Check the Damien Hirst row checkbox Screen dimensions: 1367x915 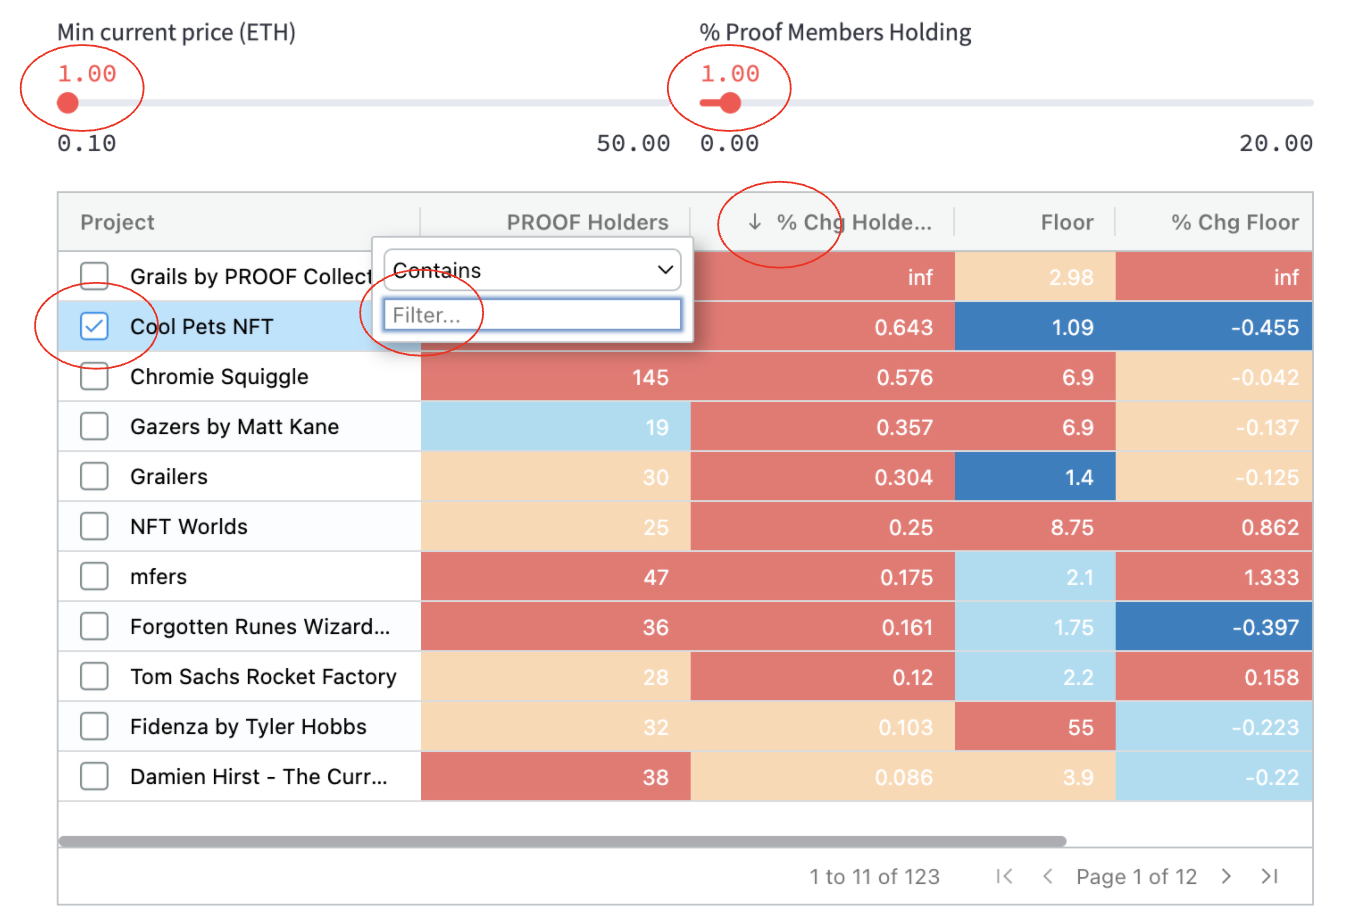click(x=94, y=777)
